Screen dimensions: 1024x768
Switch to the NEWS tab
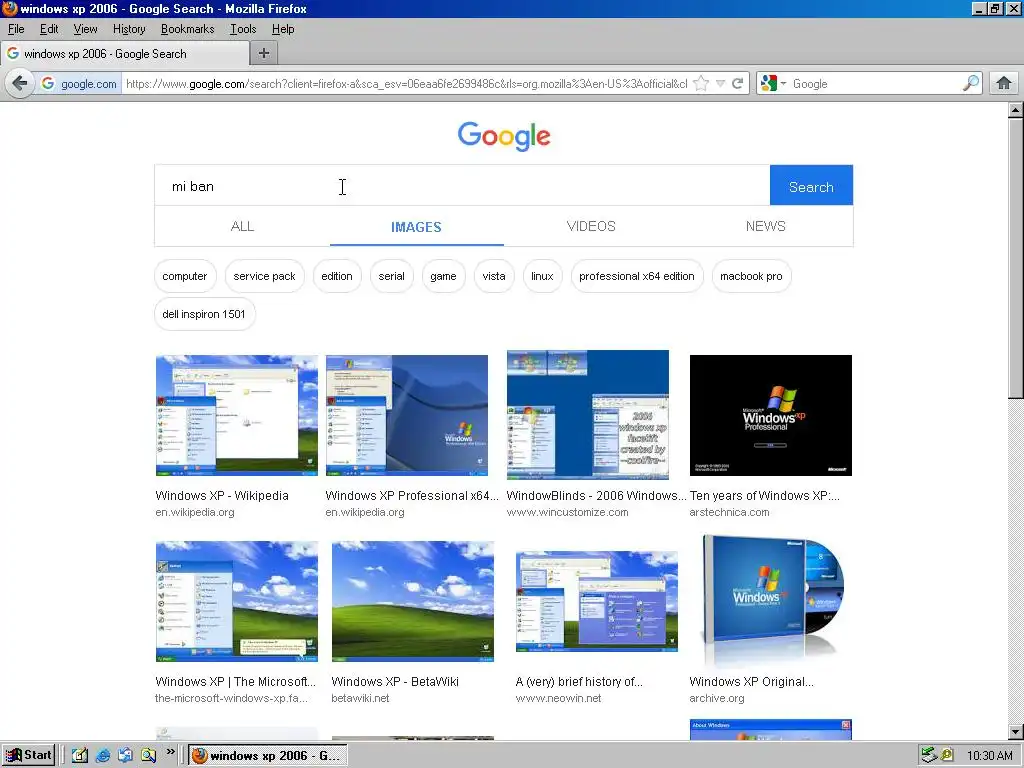(765, 226)
